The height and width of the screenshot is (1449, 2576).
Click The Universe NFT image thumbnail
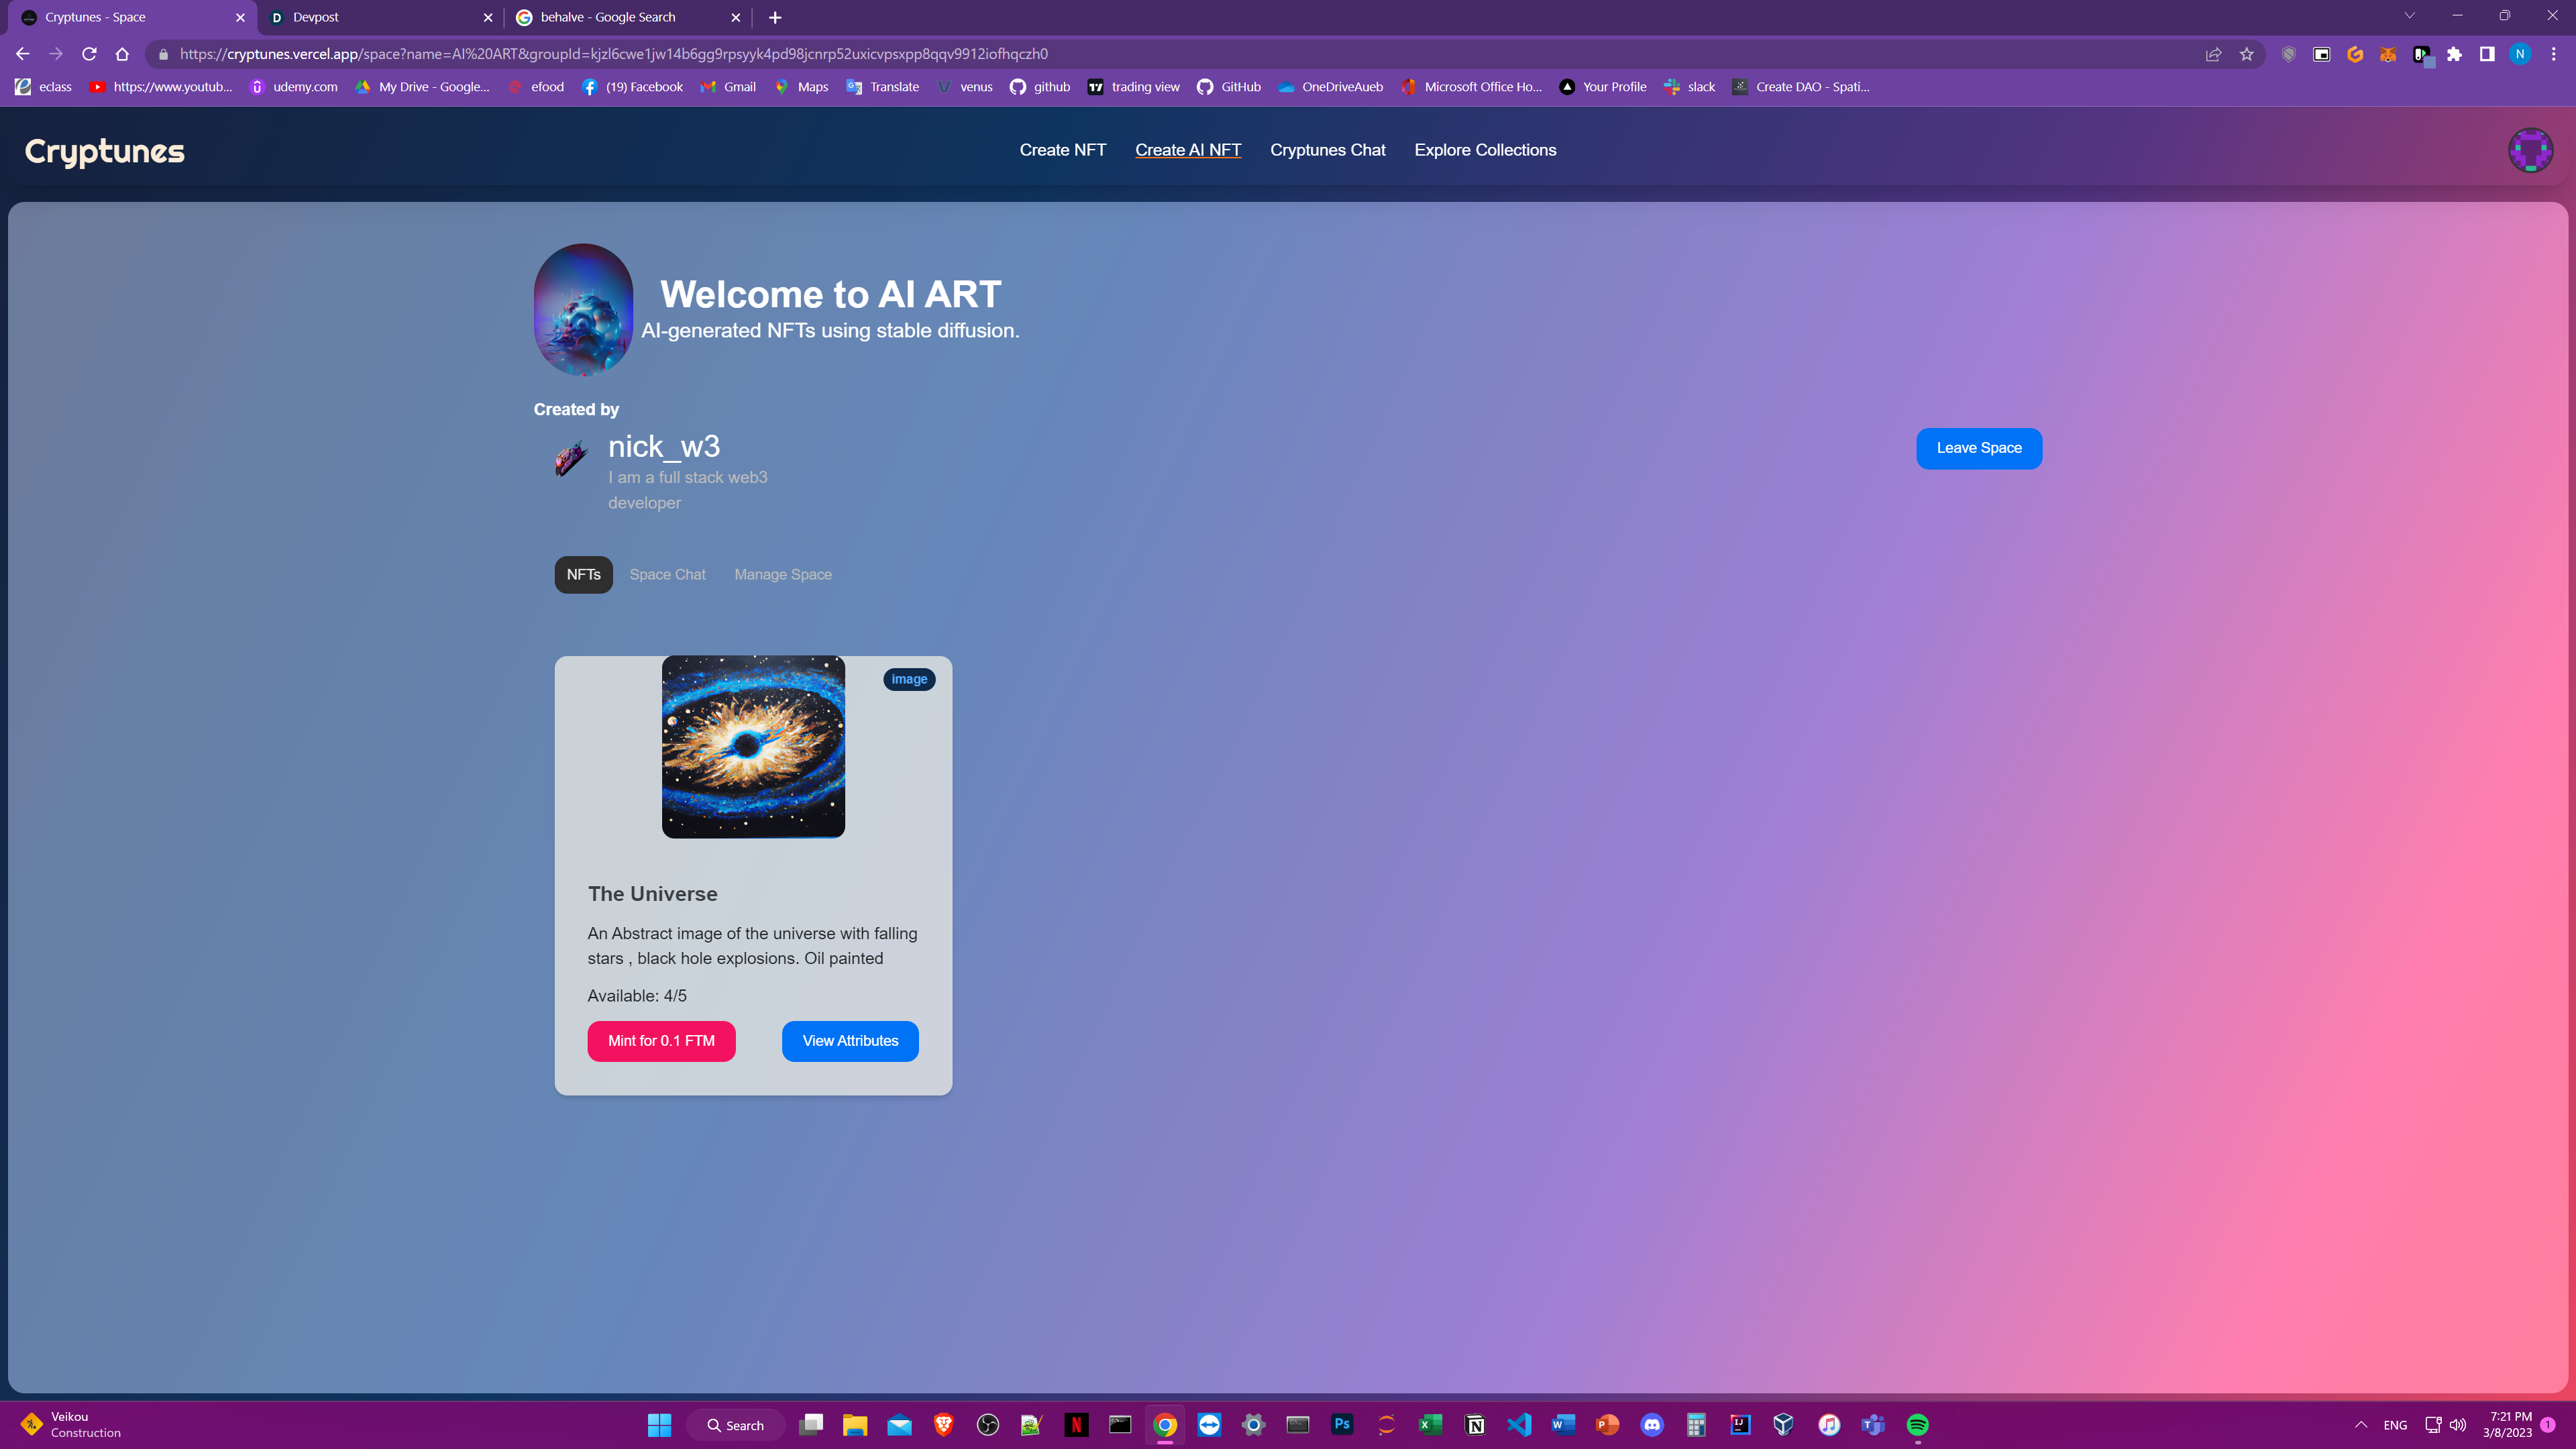tap(753, 747)
